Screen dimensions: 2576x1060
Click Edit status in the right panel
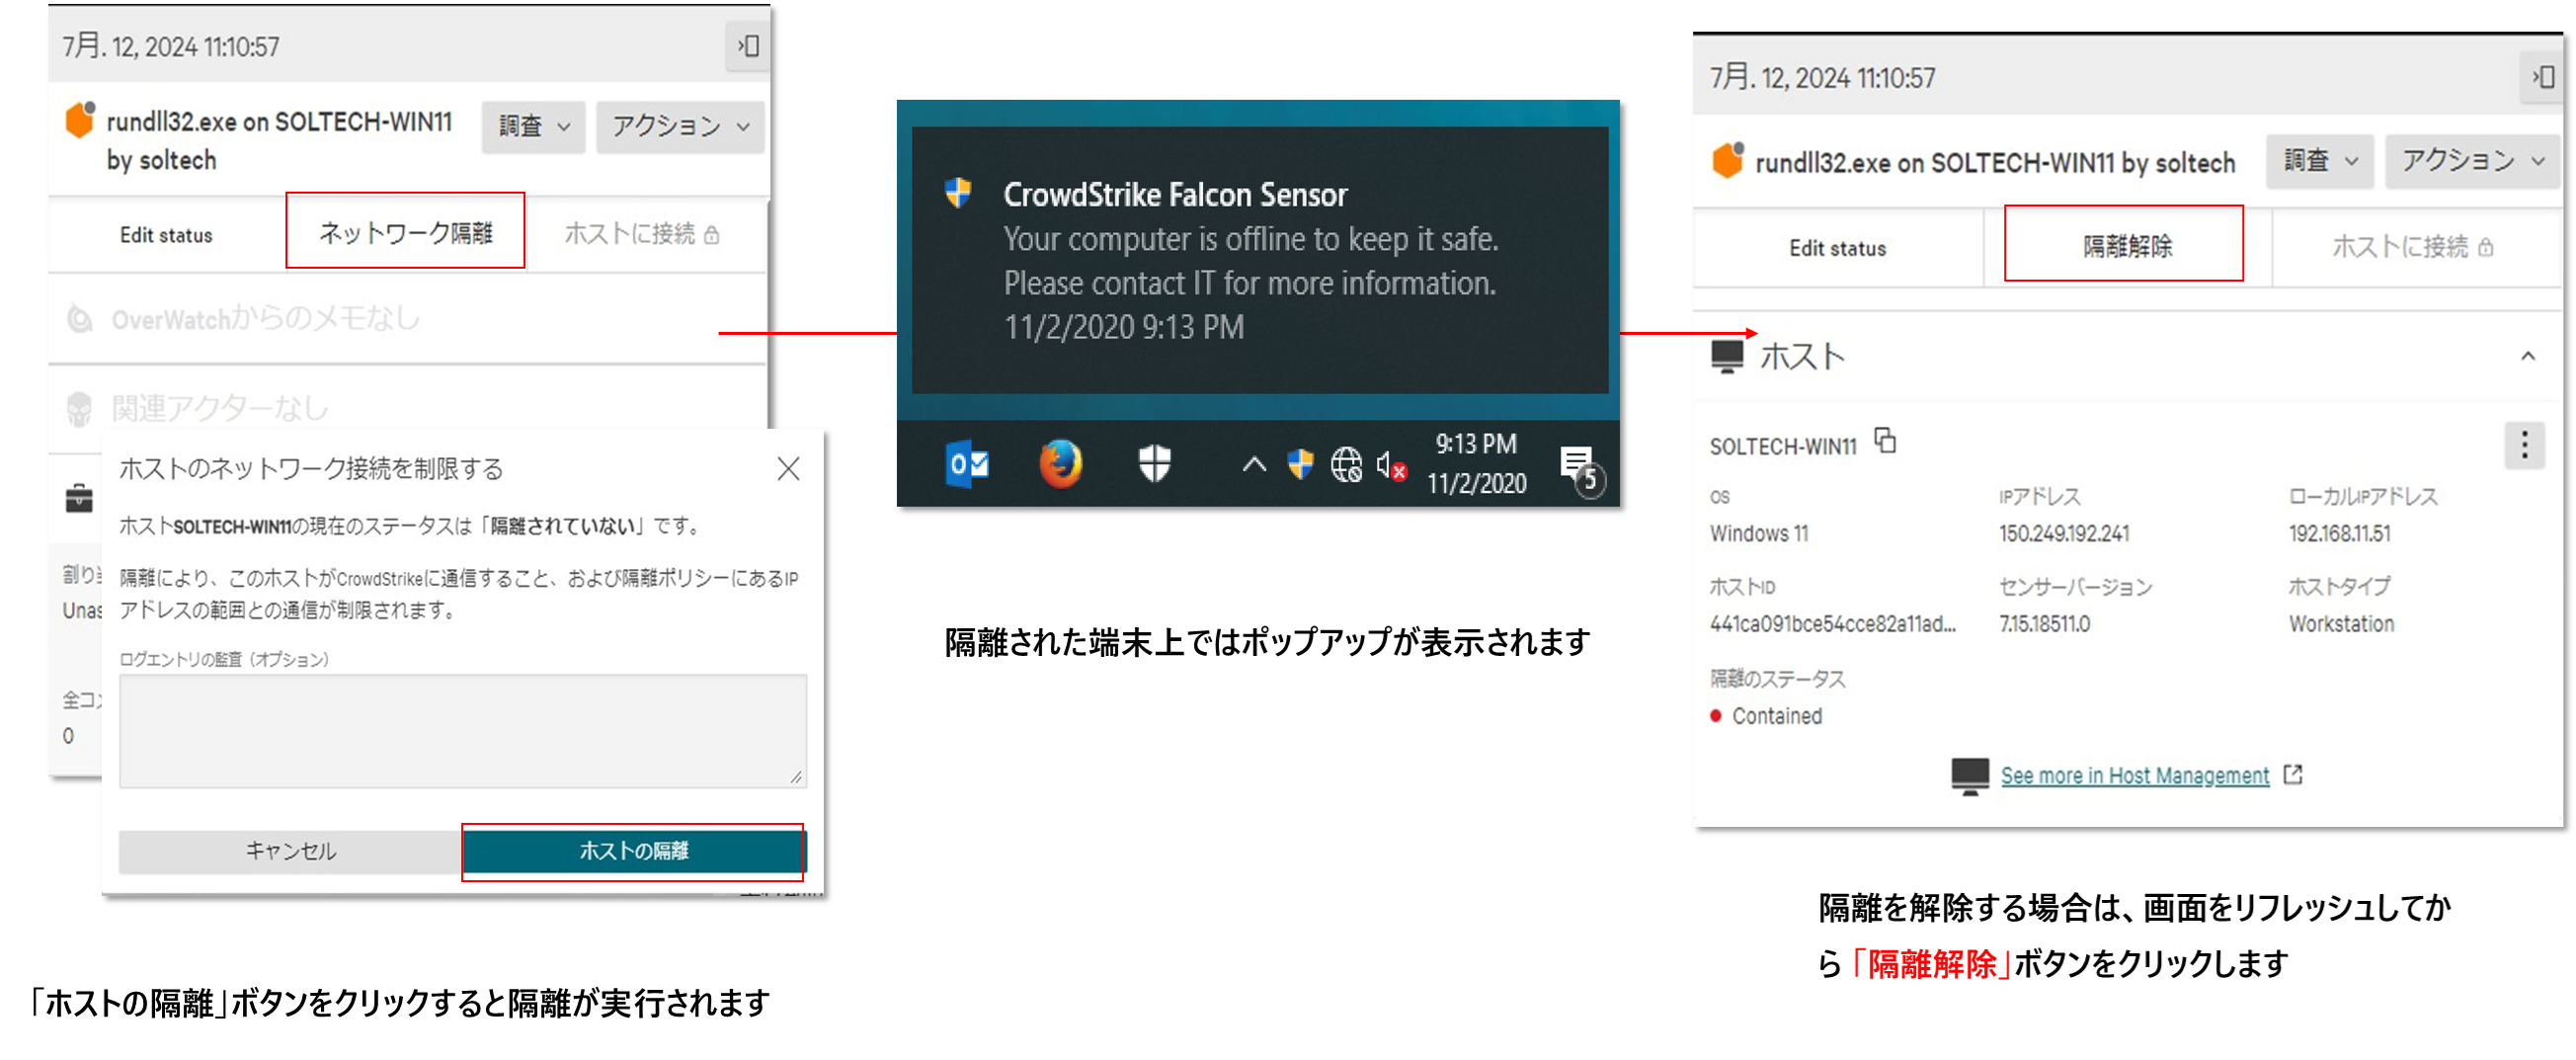pos(1837,248)
